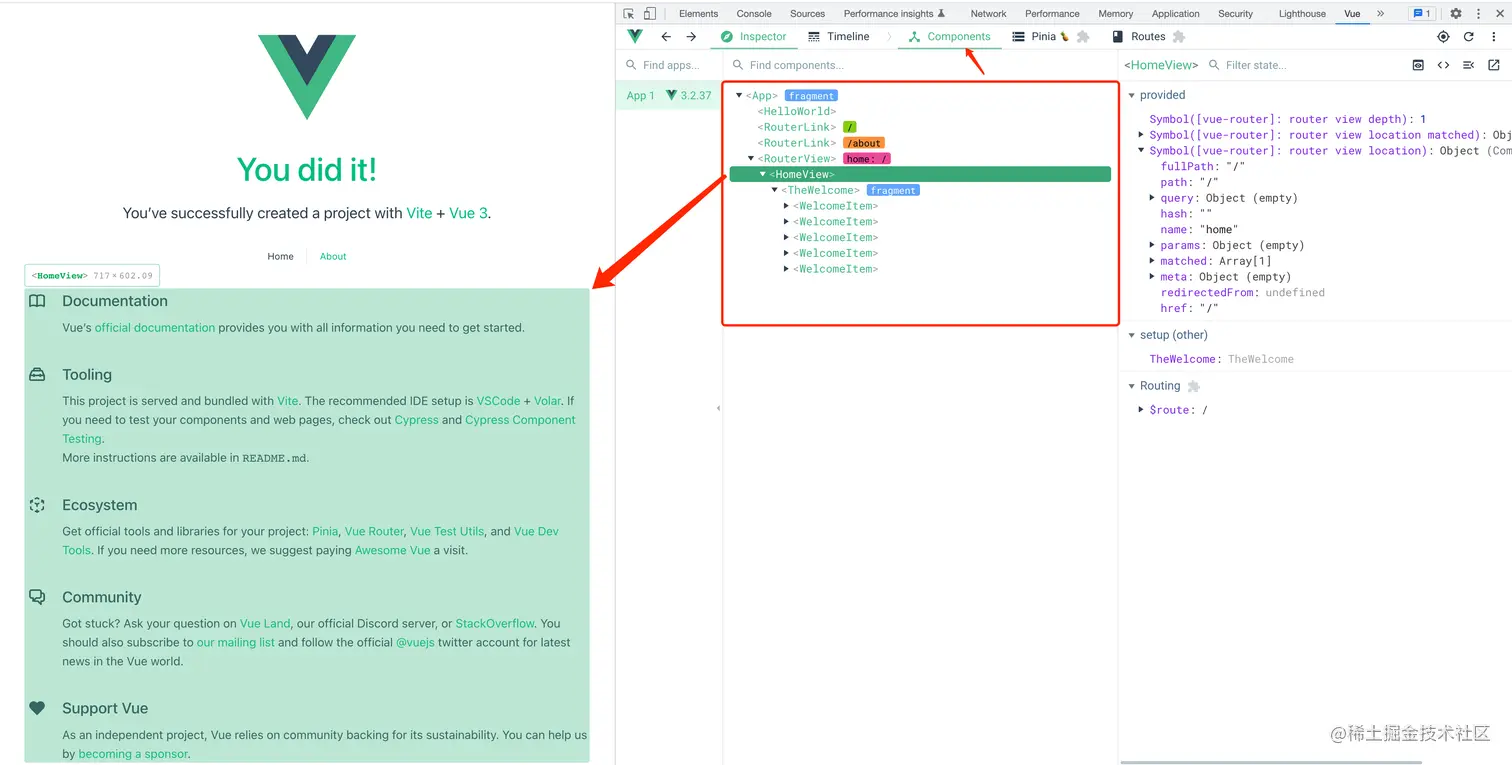Click the Documentation book icon on the page
1512x765 pixels.
[x=37, y=301]
